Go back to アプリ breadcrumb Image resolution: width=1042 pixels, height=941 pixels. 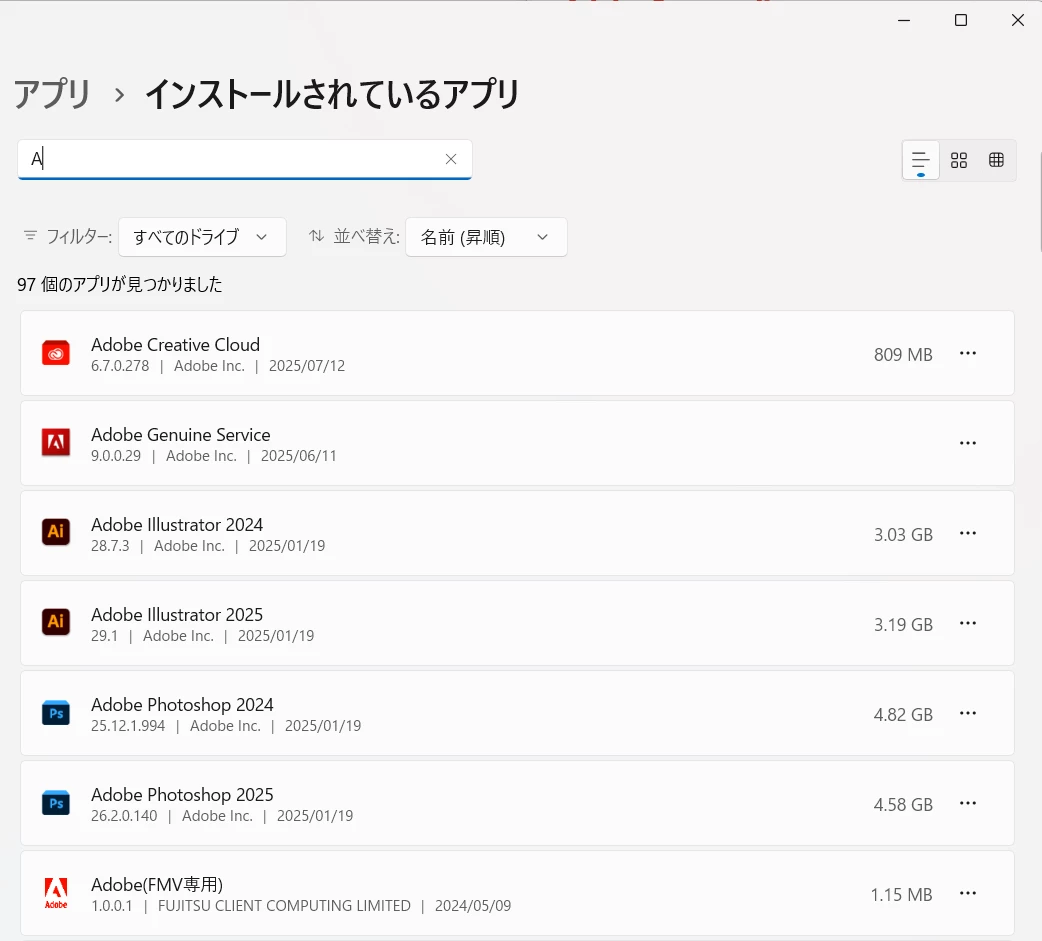[52, 94]
